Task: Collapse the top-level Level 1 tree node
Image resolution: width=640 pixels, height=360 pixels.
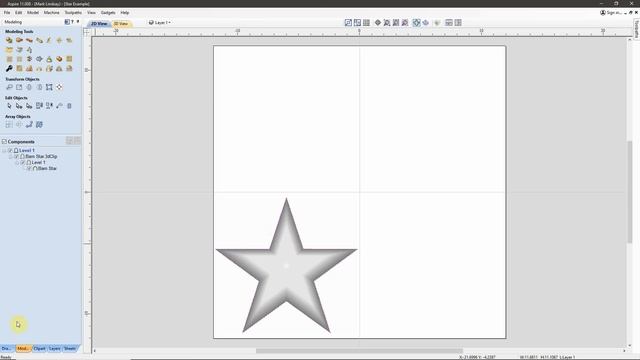Action: tap(4, 151)
